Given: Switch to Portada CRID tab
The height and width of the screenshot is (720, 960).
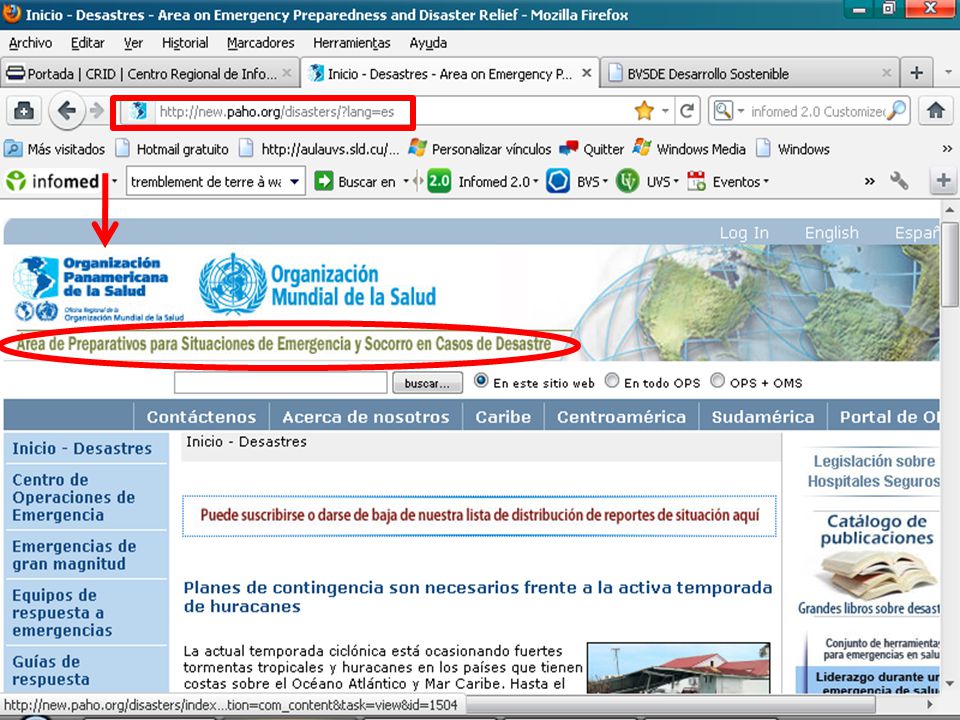Looking at the screenshot, I should (x=150, y=73).
